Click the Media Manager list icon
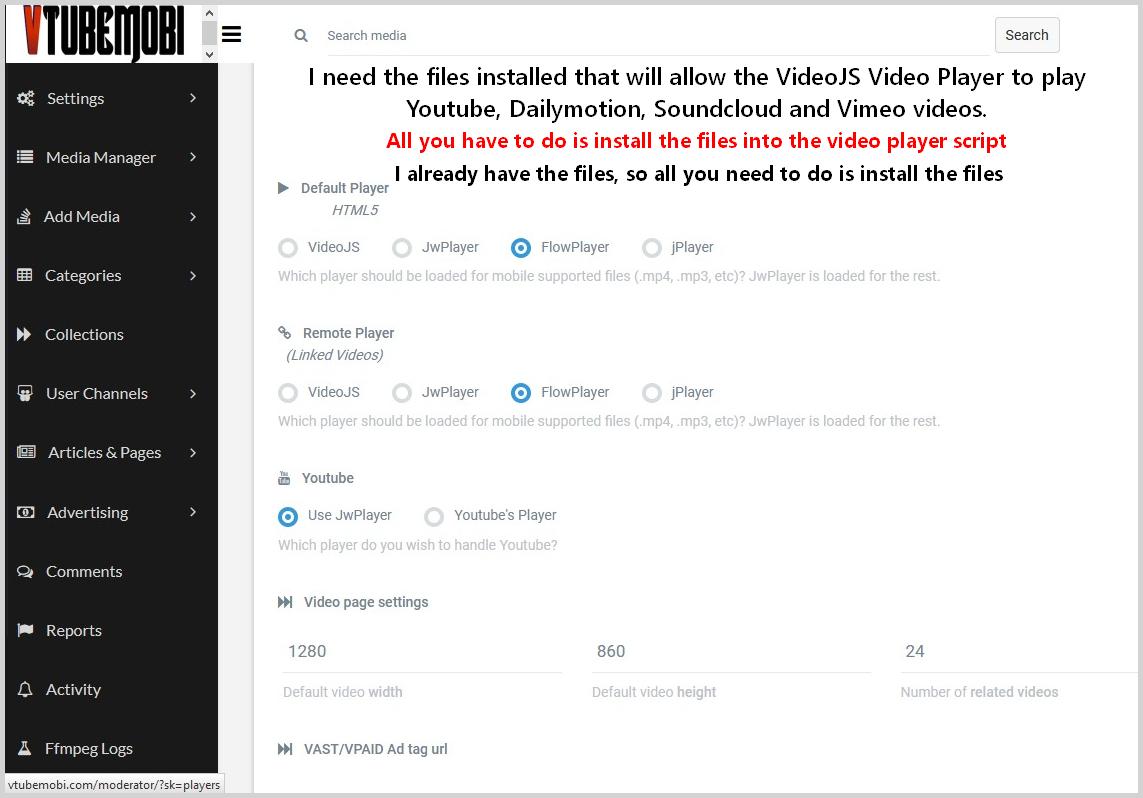 pyautogui.click(x=25, y=157)
